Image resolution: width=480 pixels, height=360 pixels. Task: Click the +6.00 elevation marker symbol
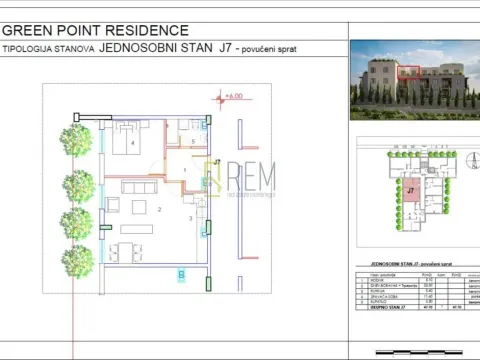[220, 99]
